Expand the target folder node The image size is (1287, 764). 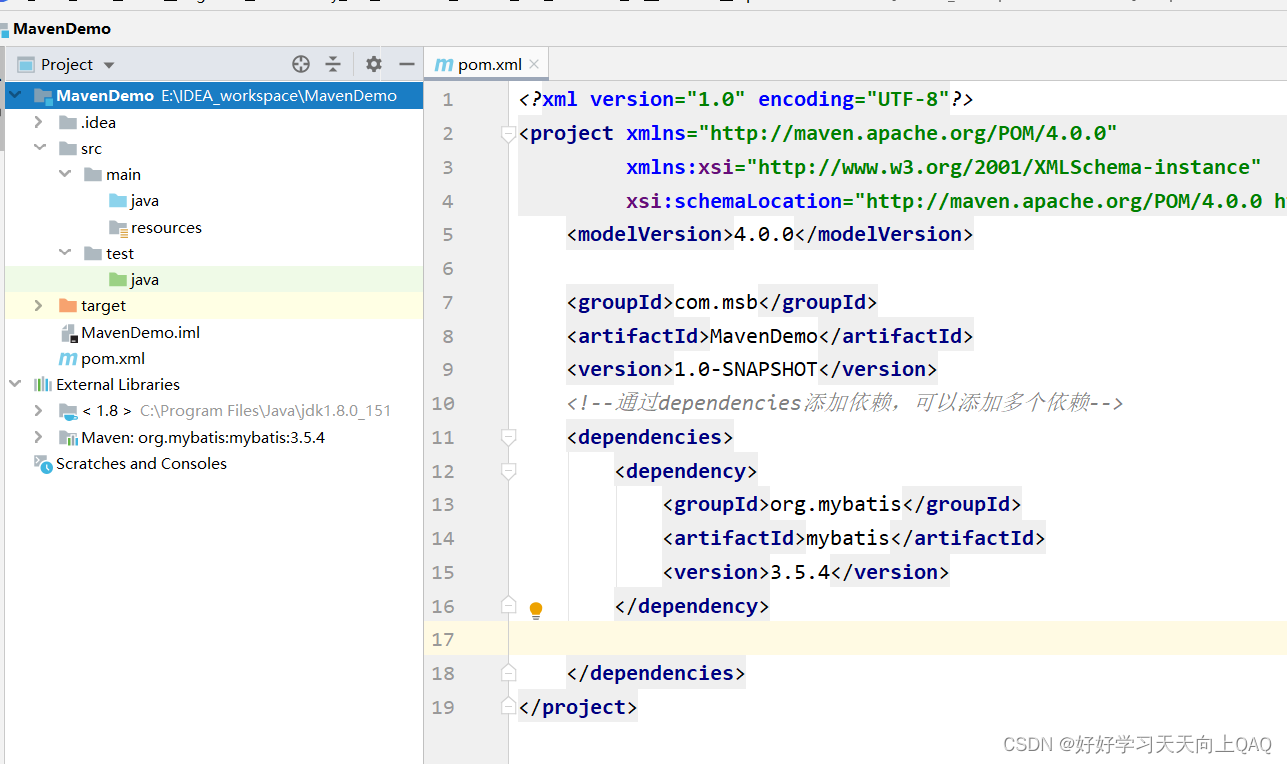(x=39, y=305)
